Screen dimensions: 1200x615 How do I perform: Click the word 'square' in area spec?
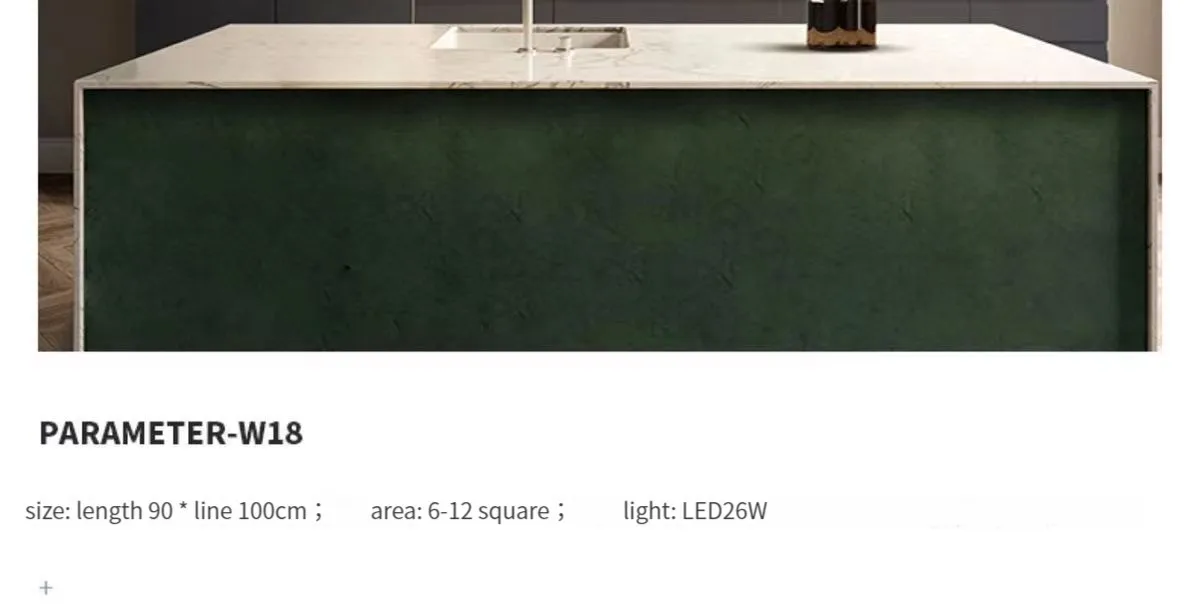513,512
